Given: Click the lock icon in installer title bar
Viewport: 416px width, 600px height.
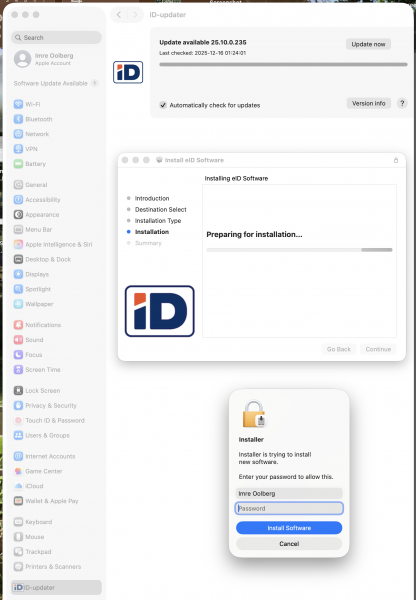Looking at the screenshot, I should tap(396, 160).
